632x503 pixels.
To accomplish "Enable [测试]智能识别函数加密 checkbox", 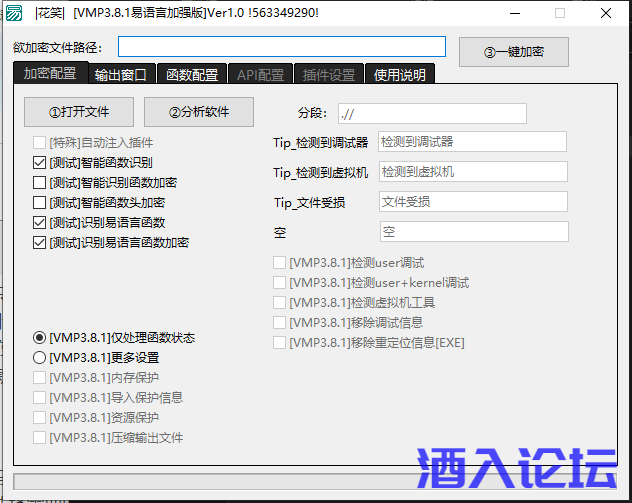I will click(39, 183).
